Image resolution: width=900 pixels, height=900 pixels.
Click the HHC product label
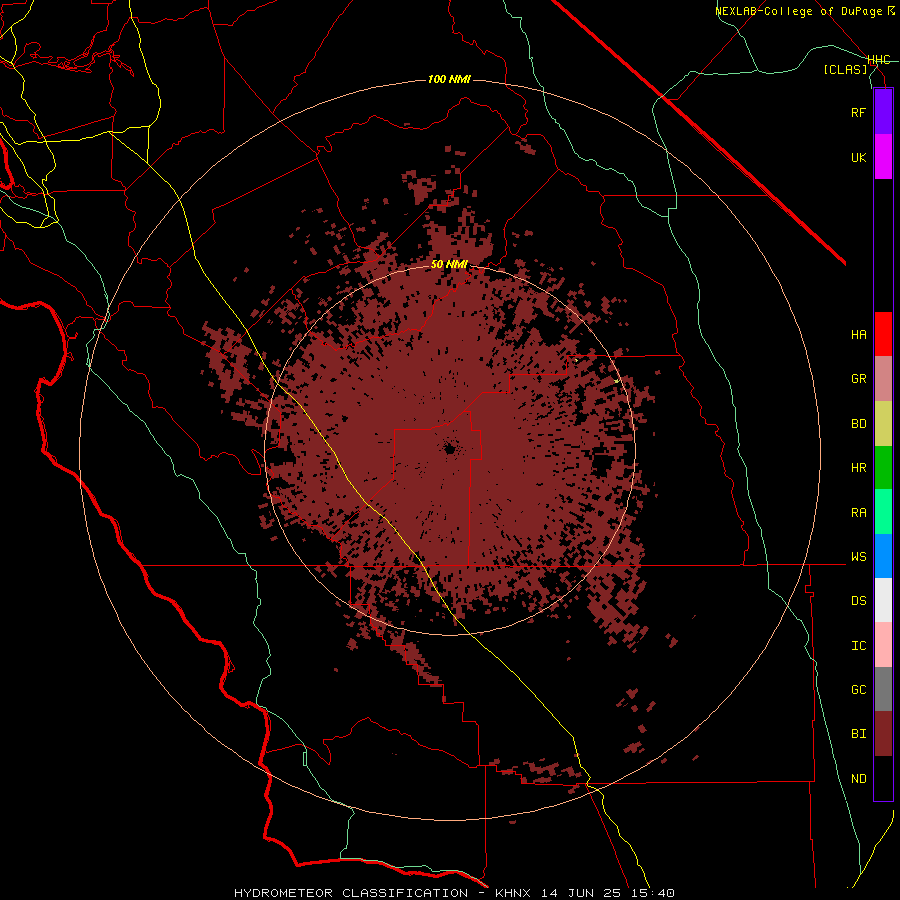tap(879, 60)
